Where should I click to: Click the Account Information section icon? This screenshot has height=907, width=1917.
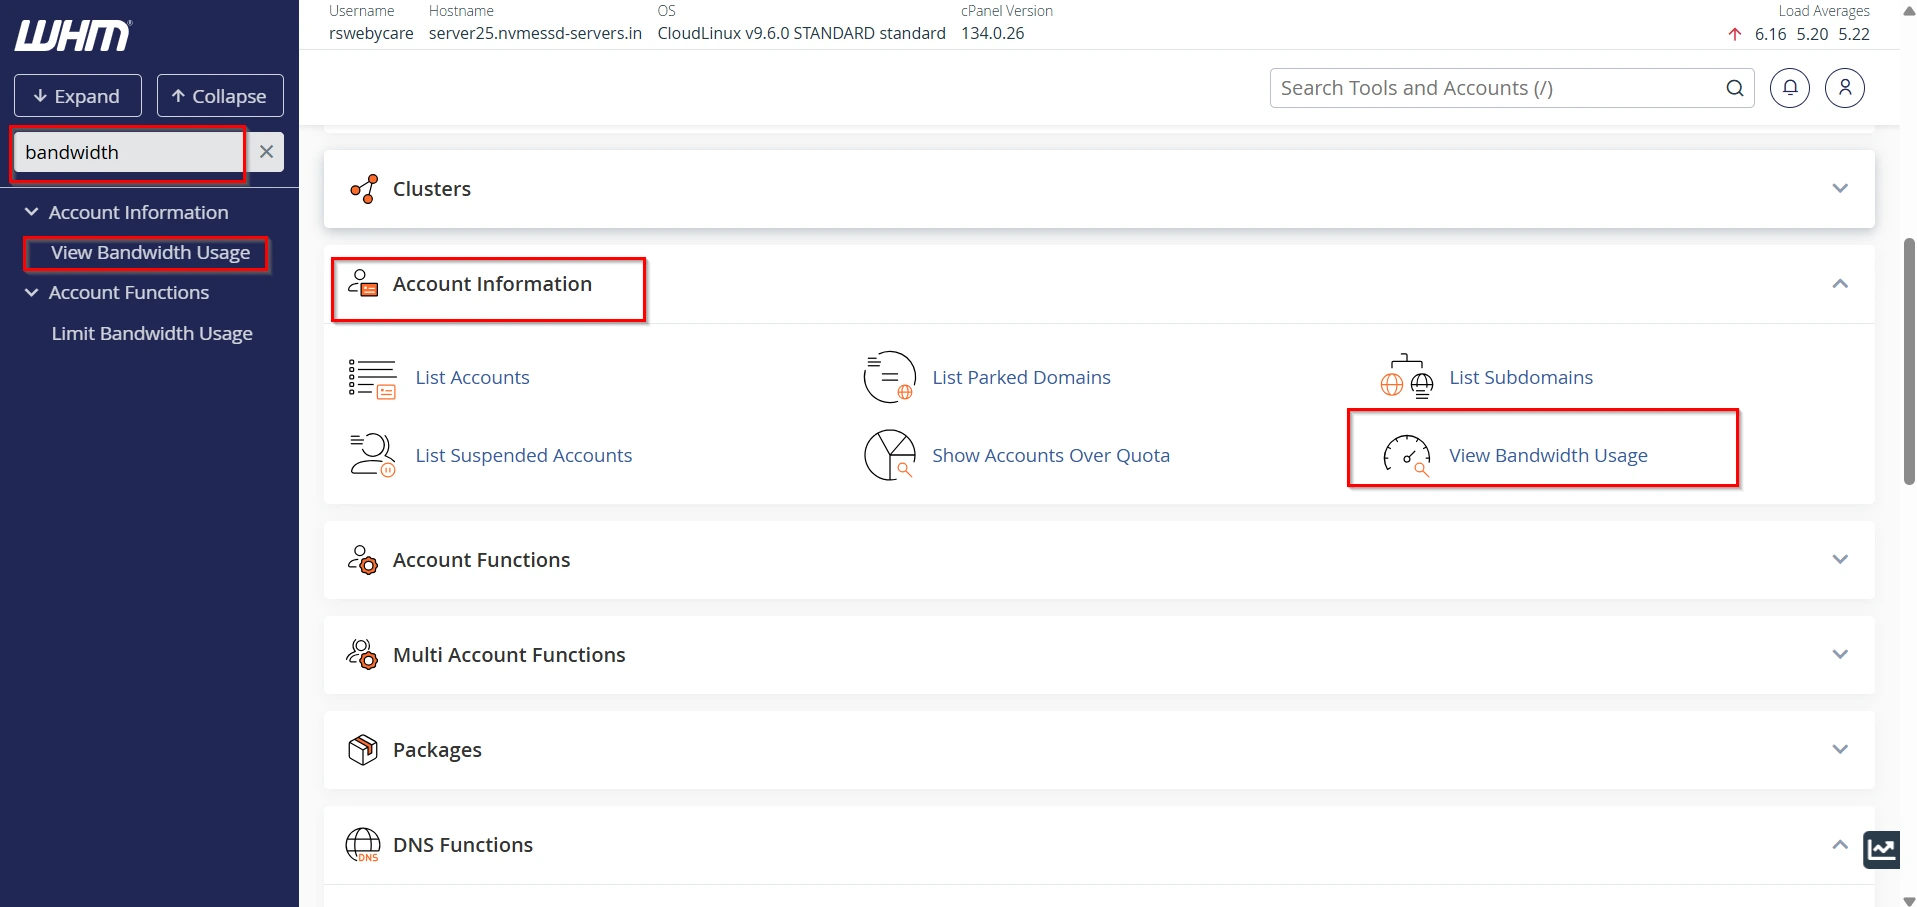pyautogui.click(x=363, y=284)
